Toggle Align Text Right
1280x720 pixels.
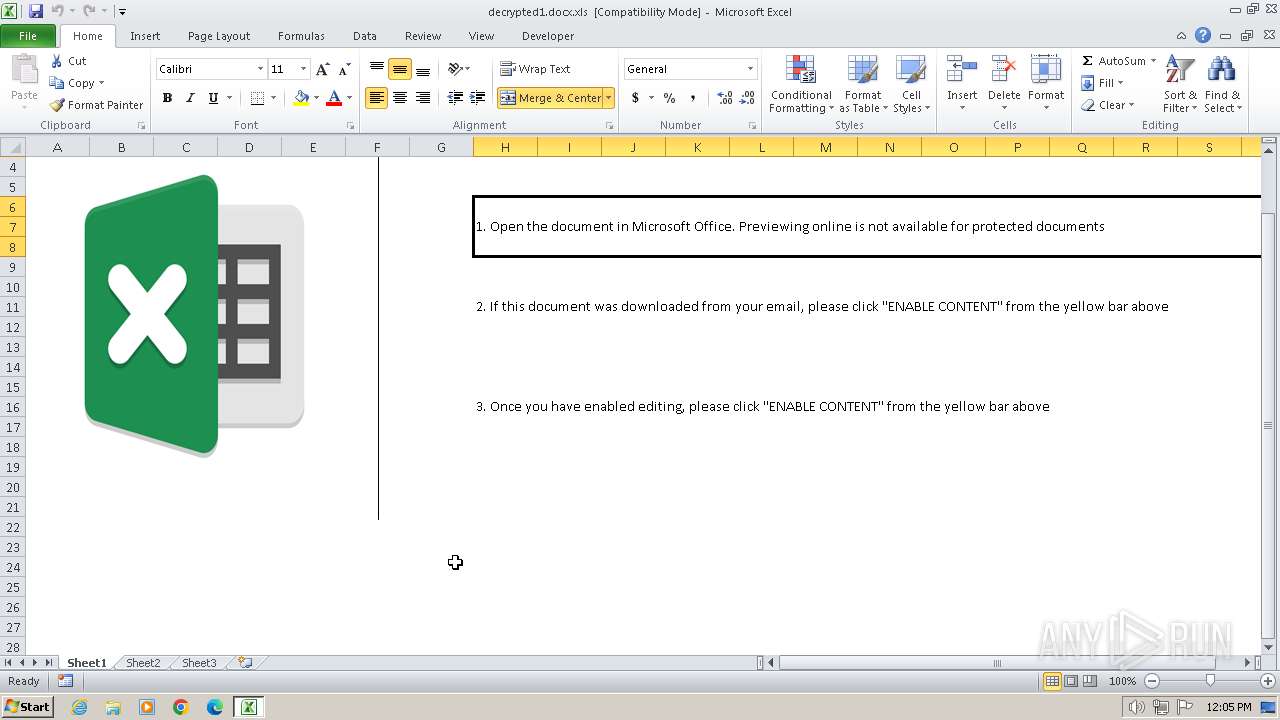pyautogui.click(x=423, y=98)
